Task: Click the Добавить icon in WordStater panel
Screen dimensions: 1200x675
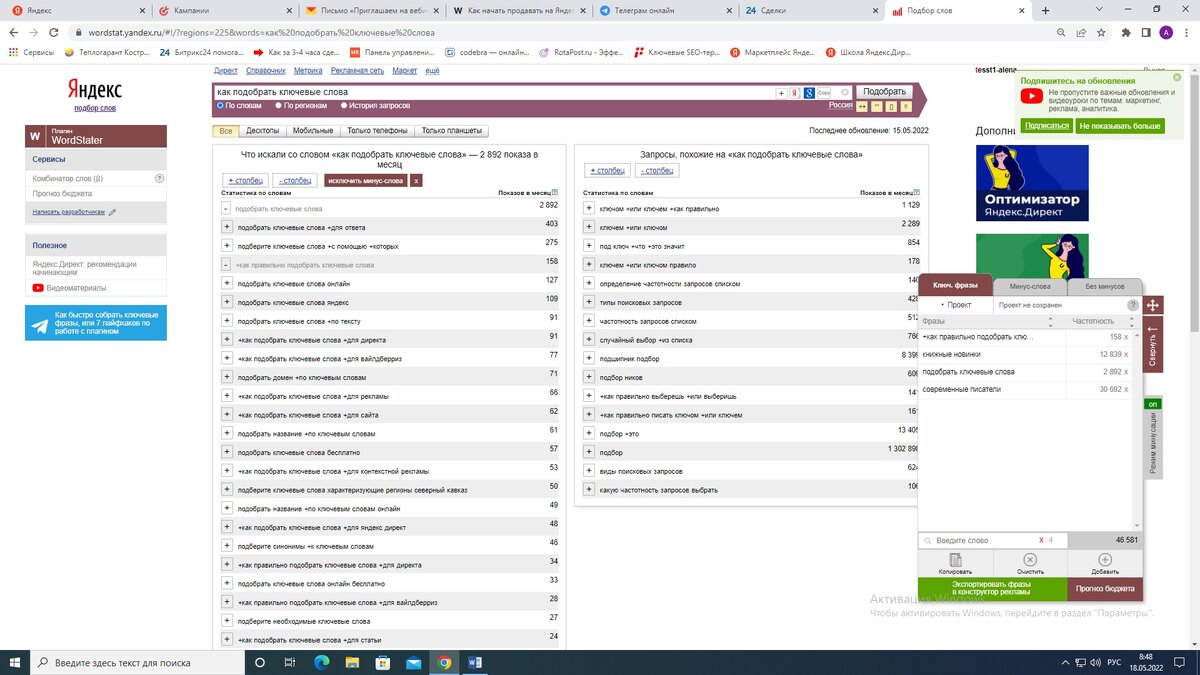Action: pos(1105,560)
